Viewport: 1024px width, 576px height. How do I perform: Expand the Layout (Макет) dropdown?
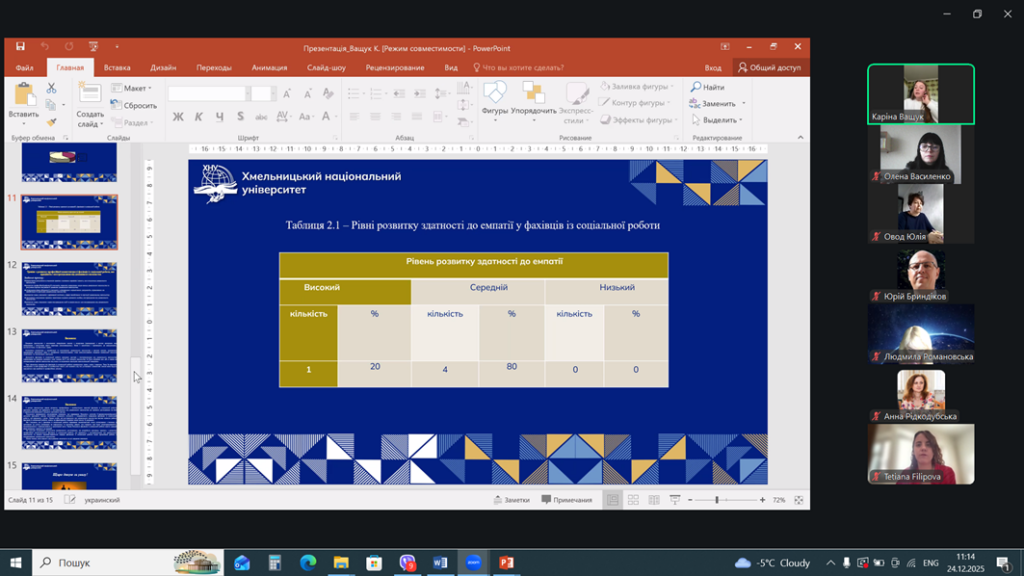[x=134, y=88]
